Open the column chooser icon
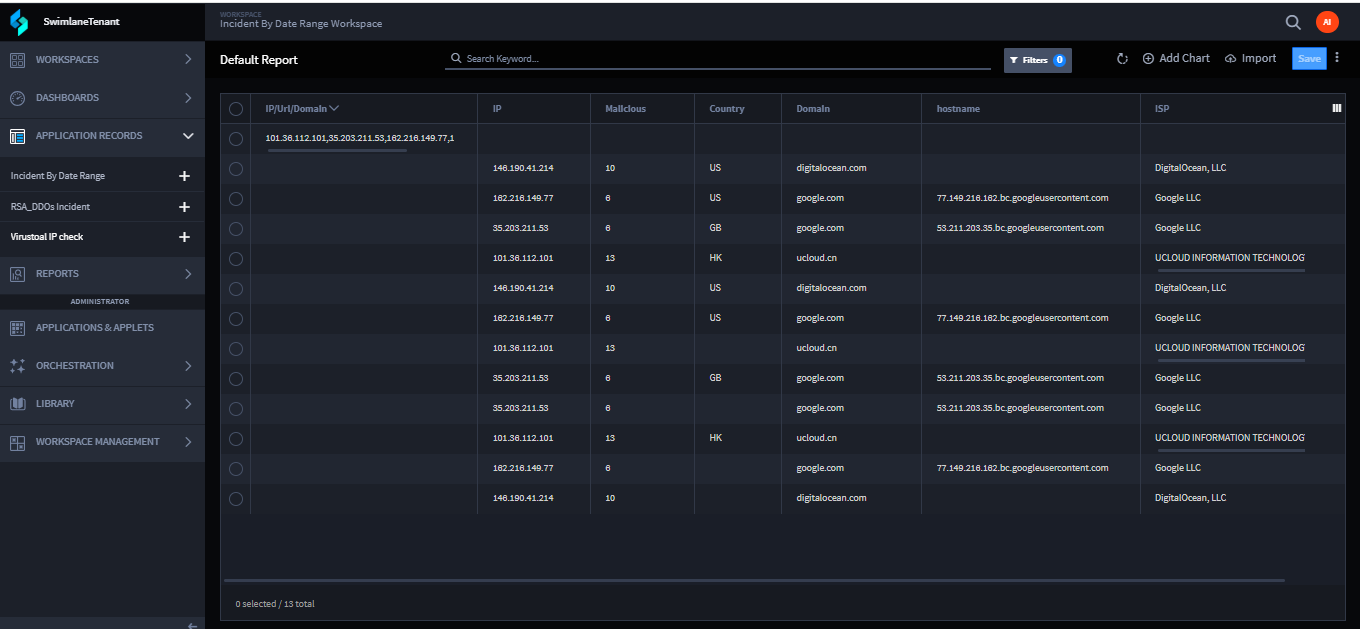Image resolution: width=1360 pixels, height=629 pixels. coord(1337,108)
